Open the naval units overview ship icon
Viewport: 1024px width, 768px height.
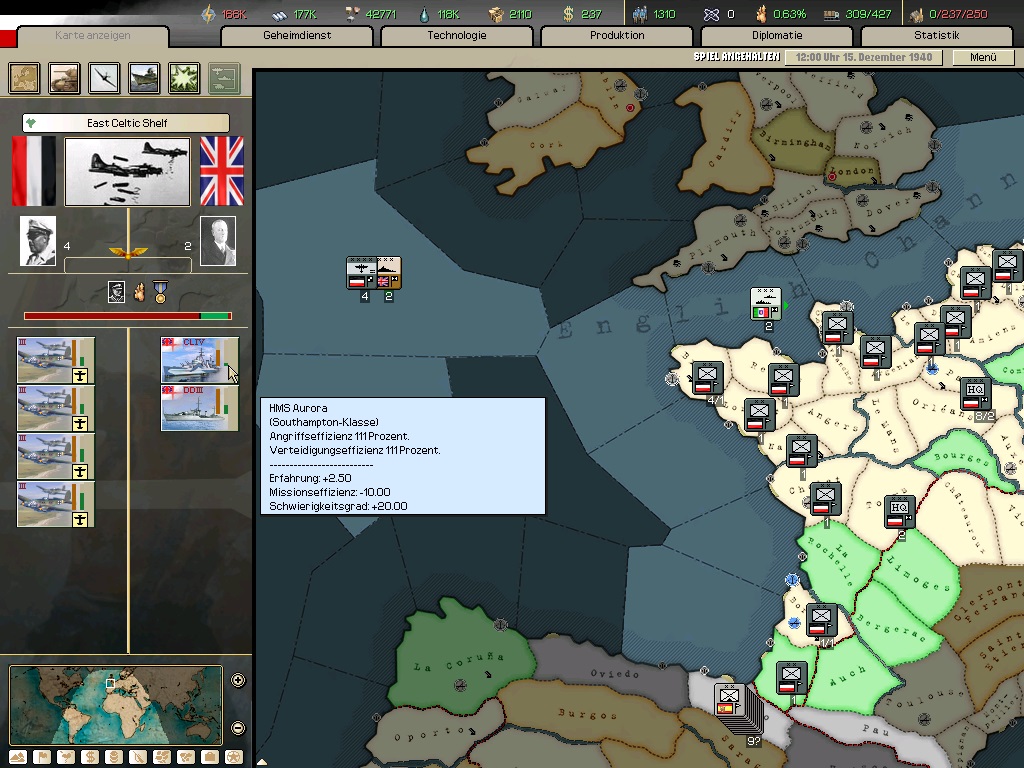(144, 77)
